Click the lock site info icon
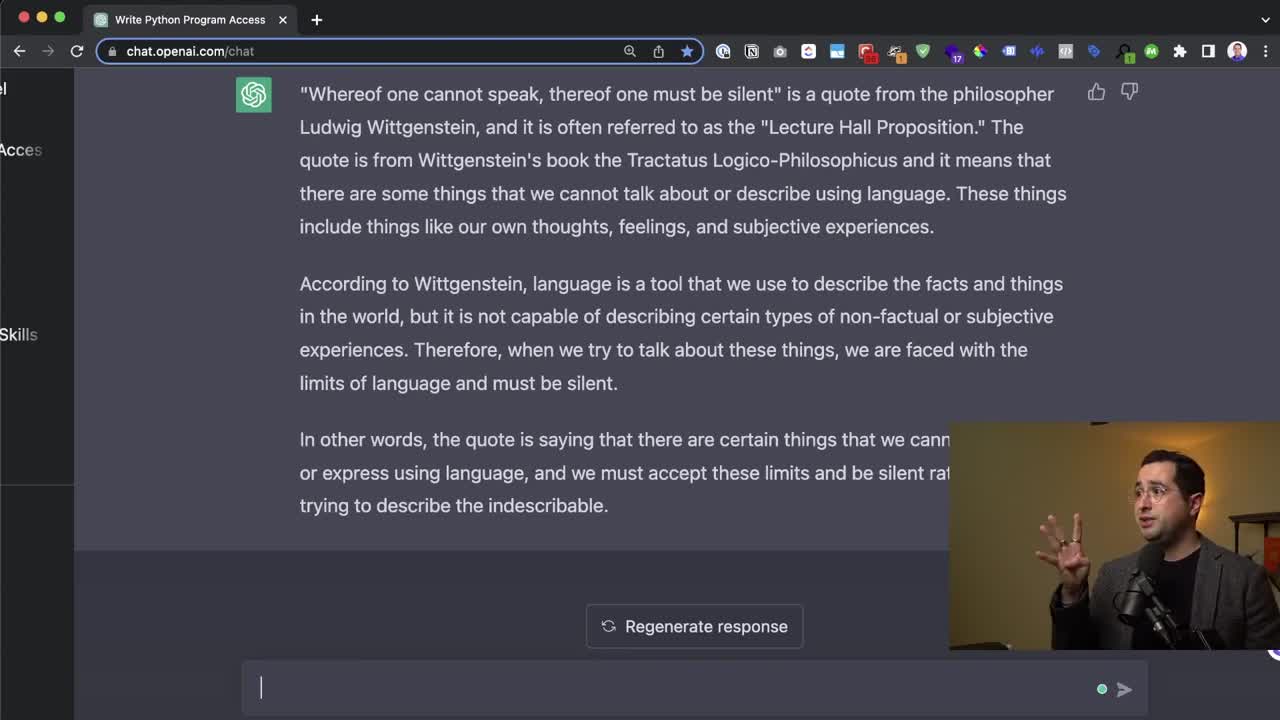Viewport: 1280px width, 720px height. click(112, 51)
